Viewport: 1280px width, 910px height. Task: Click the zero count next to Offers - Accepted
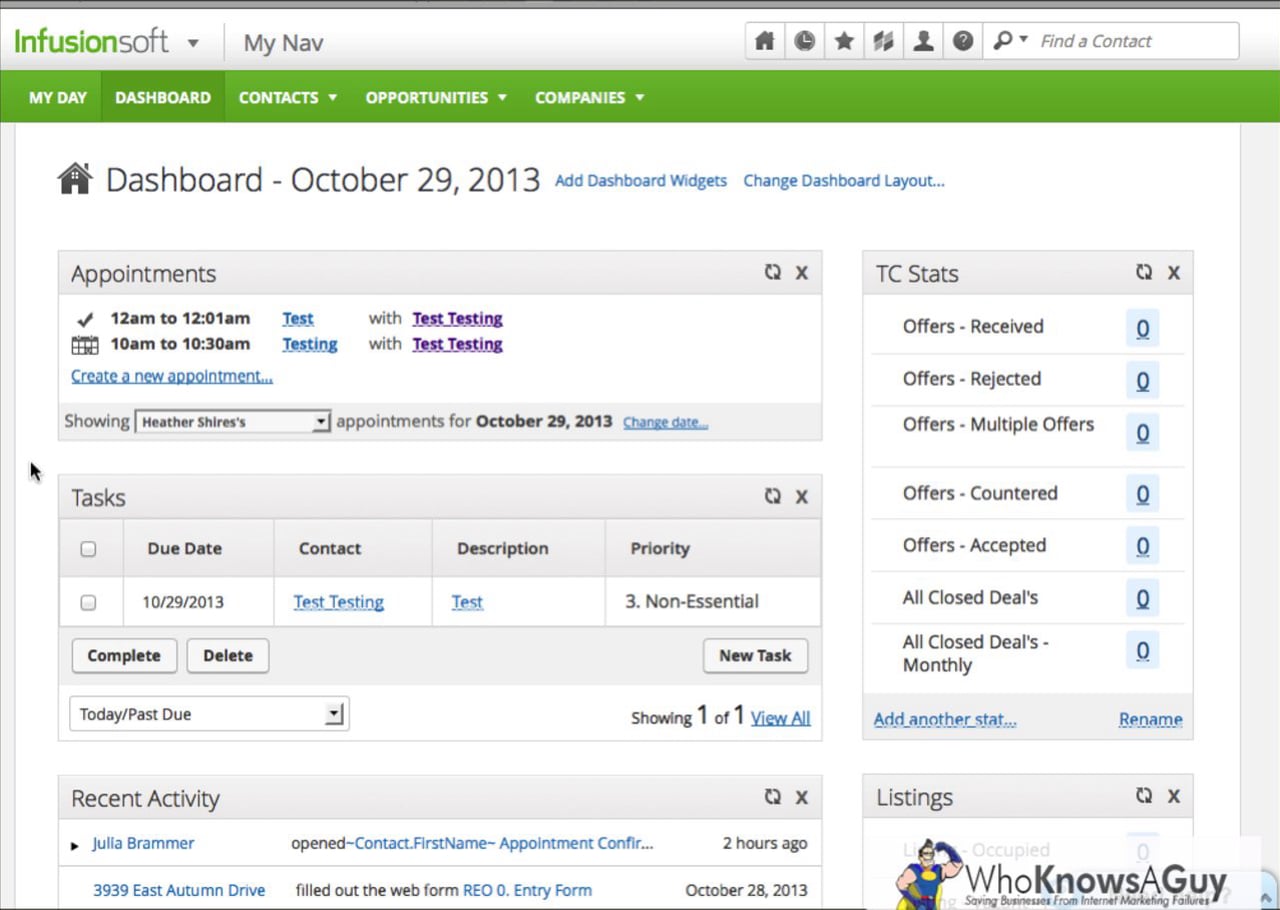(1142, 546)
